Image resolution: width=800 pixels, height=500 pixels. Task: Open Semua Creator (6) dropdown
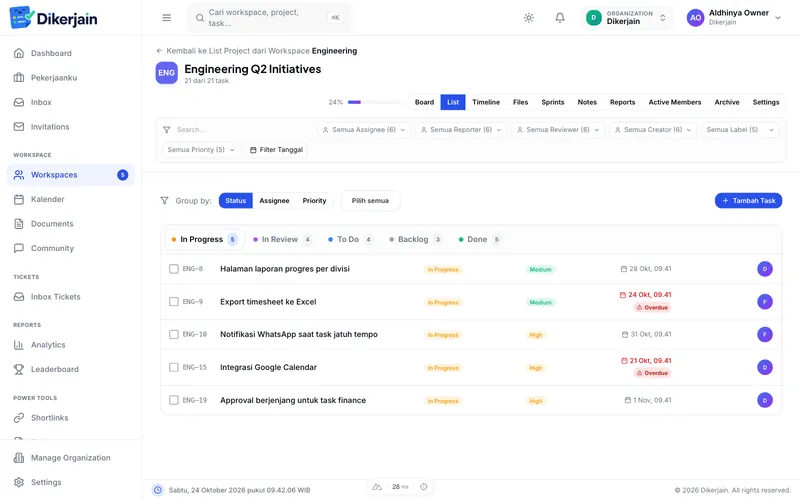(x=653, y=130)
